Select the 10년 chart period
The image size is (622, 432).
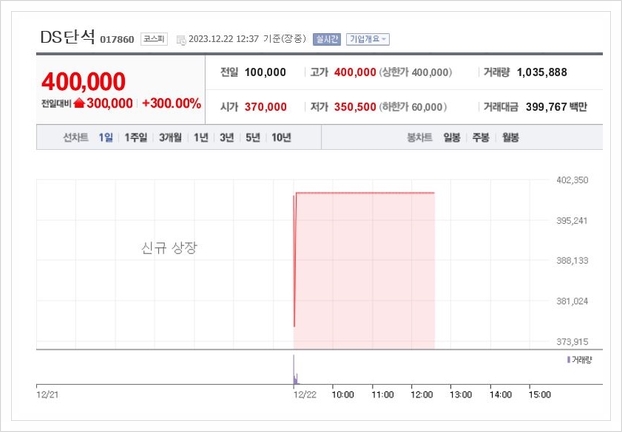(x=281, y=137)
